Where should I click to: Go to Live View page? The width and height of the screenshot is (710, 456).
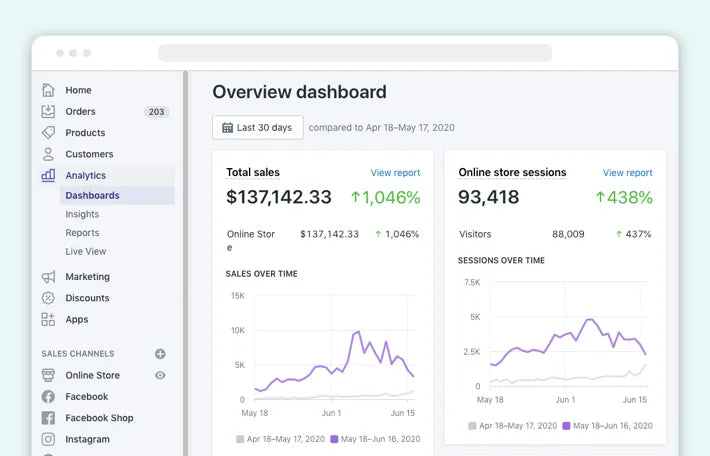click(x=86, y=251)
